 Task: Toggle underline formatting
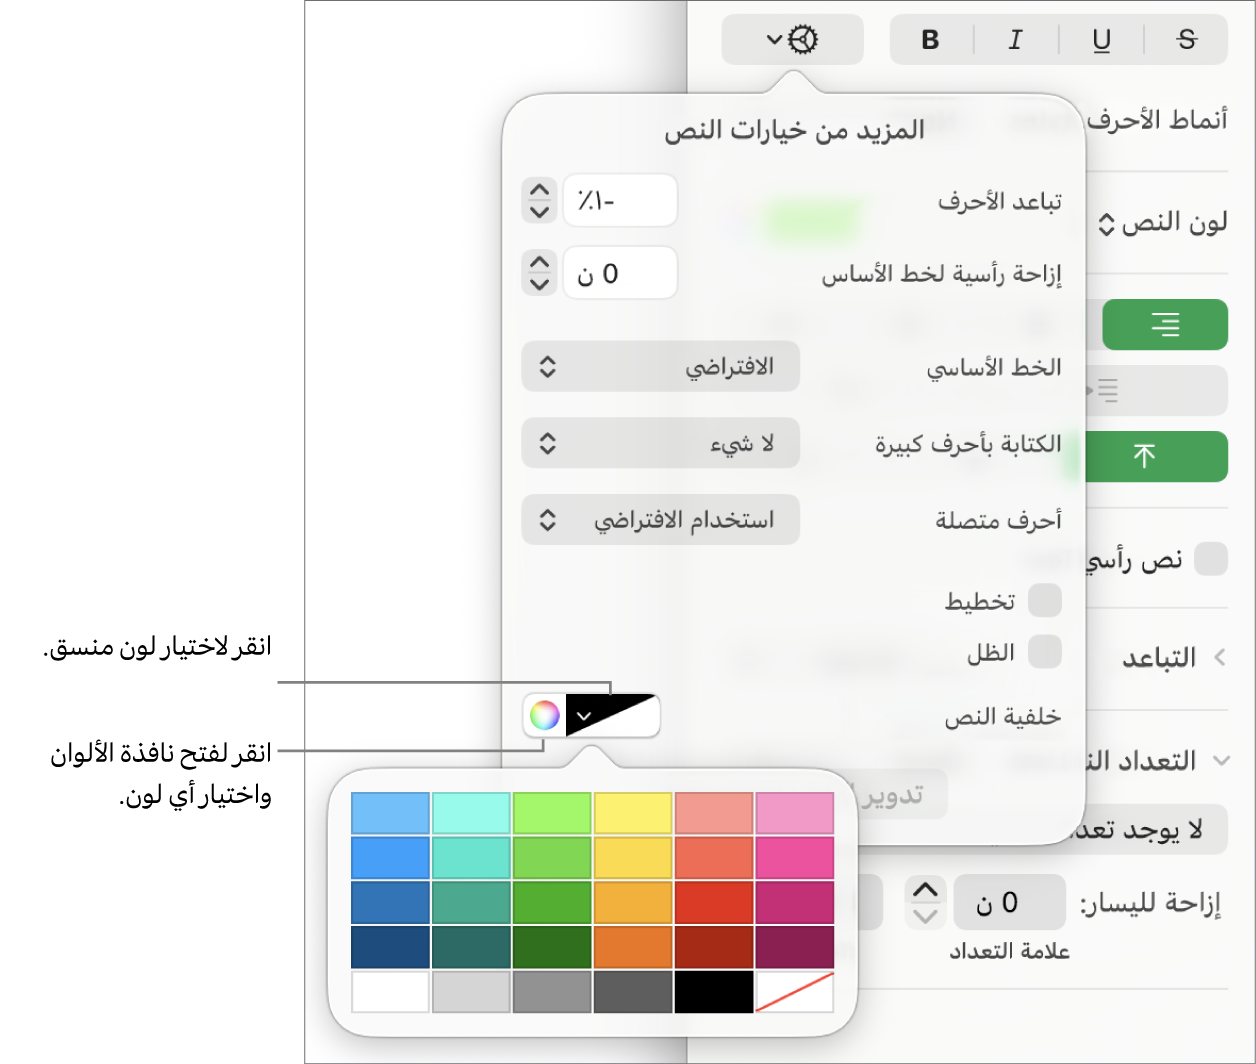click(x=1101, y=40)
